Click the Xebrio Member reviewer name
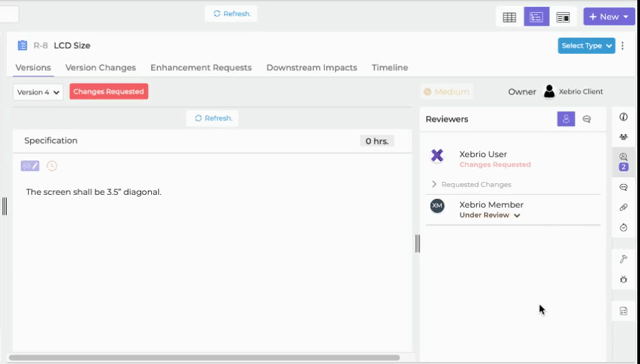Image resolution: width=640 pixels, height=364 pixels. coord(491,205)
